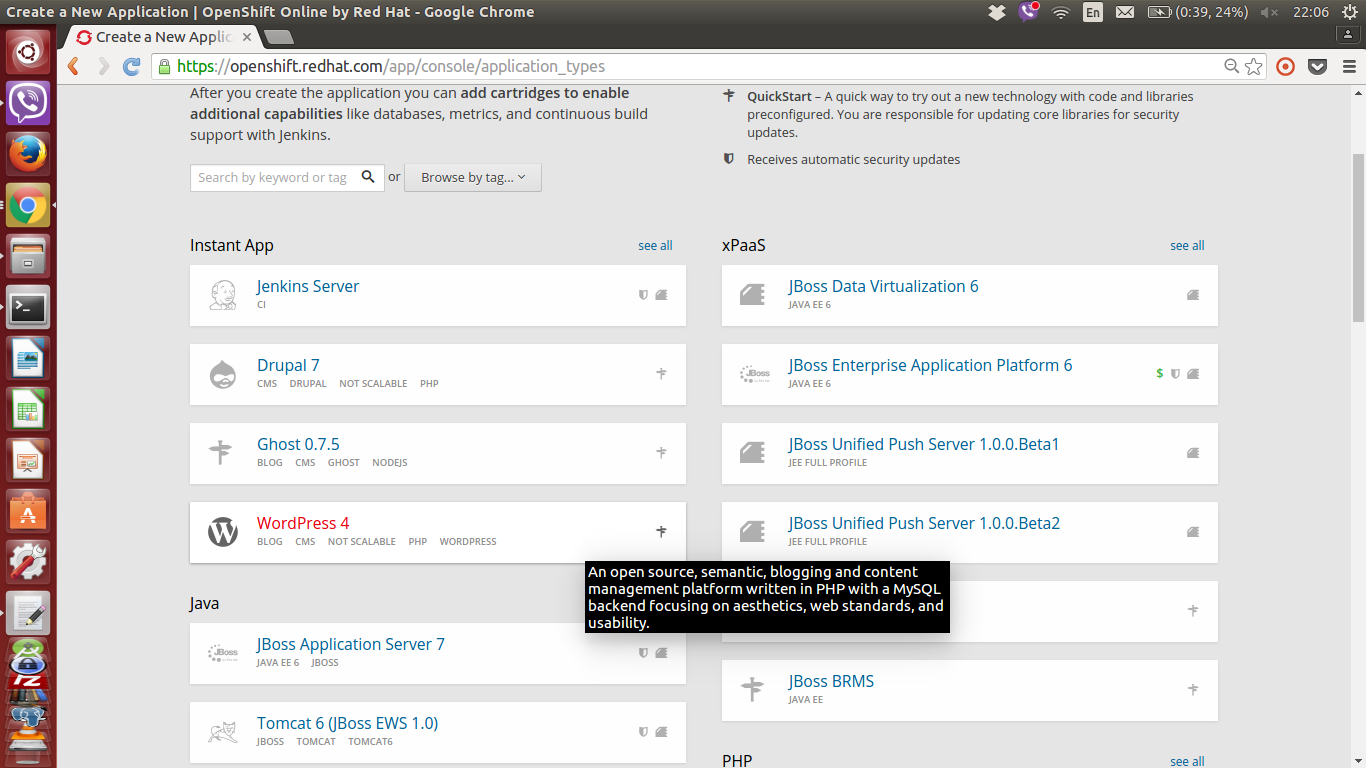Click the Drupal 7 droplet icon
This screenshot has height=768, width=1366.
tap(223, 374)
